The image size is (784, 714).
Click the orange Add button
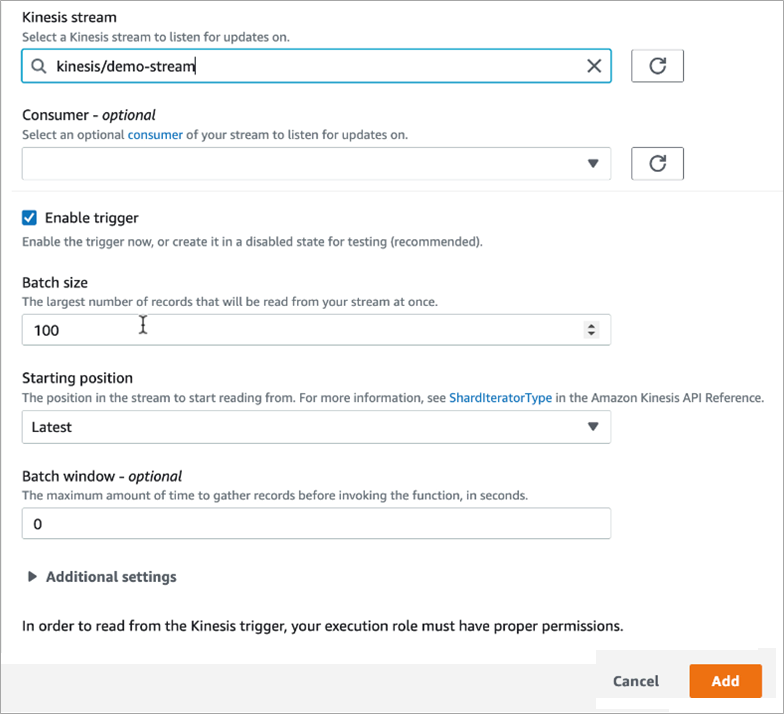tap(726, 681)
